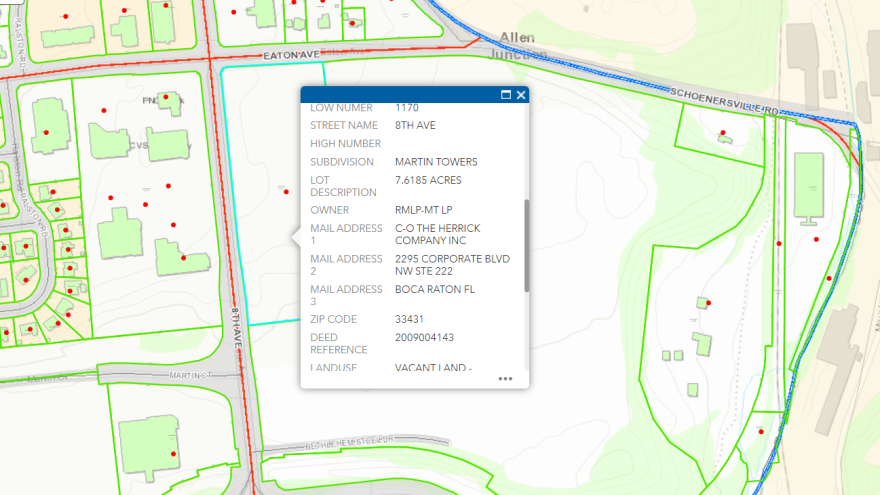Click the blue title bar of the popup

click(x=400, y=95)
